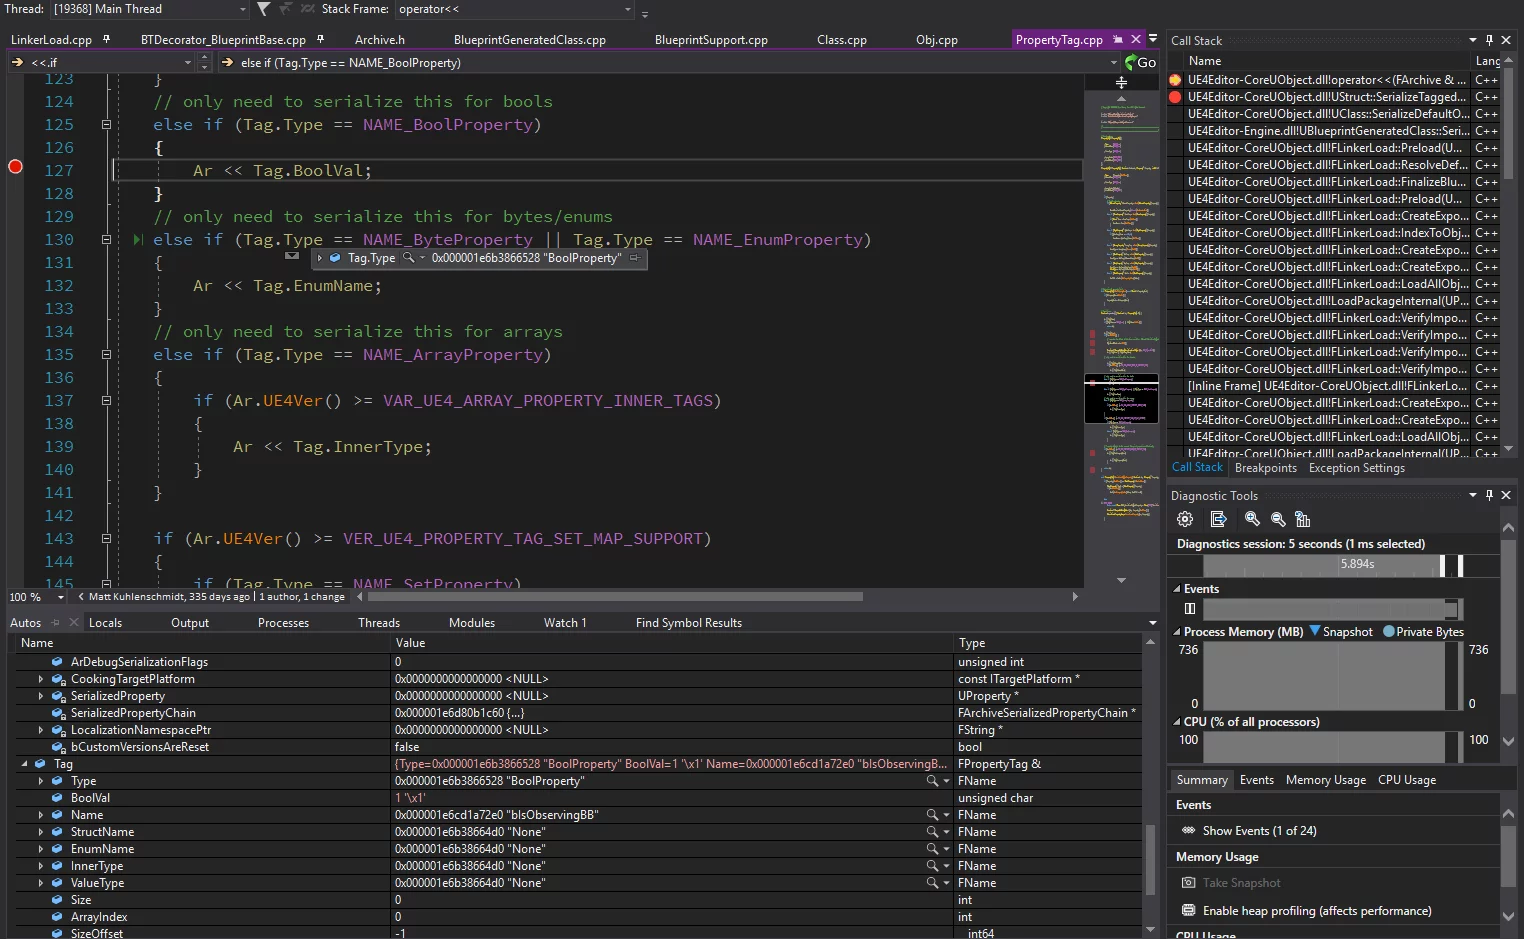Switch to the BlueprintSupport.cpp tab
Viewport: 1524px width, 939px height.
click(x=711, y=40)
